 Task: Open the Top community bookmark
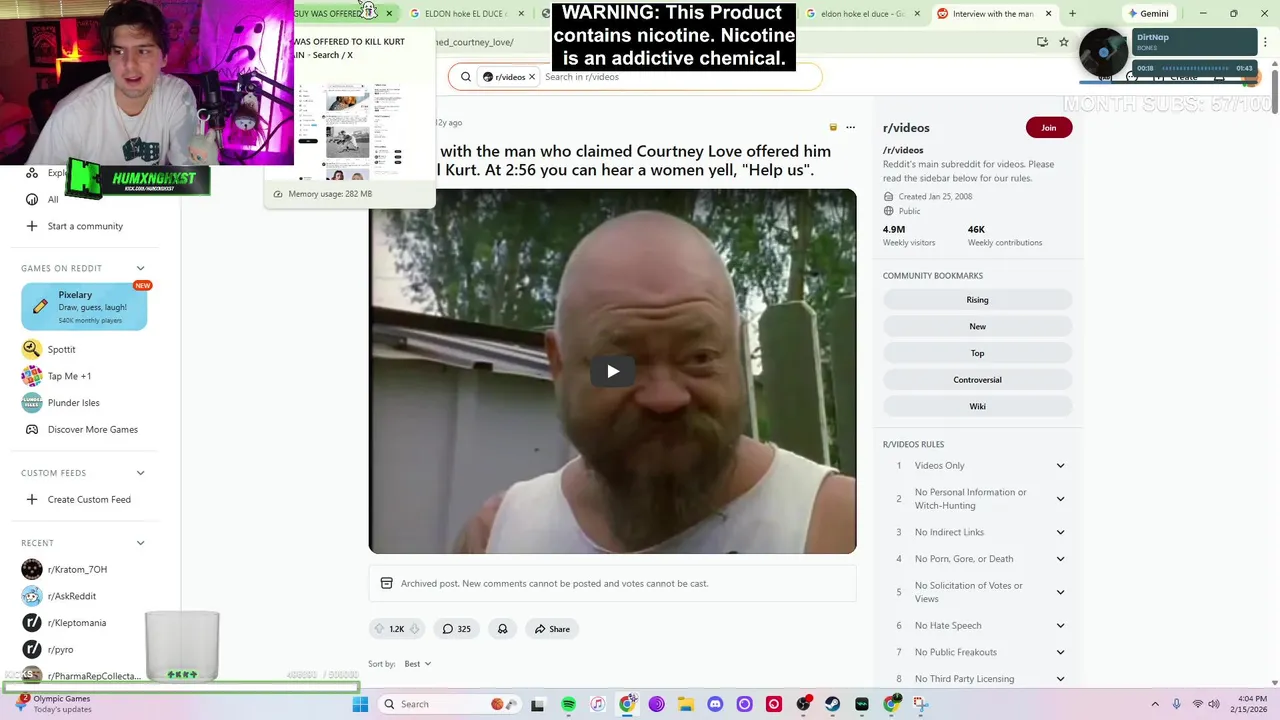coord(977,353)
